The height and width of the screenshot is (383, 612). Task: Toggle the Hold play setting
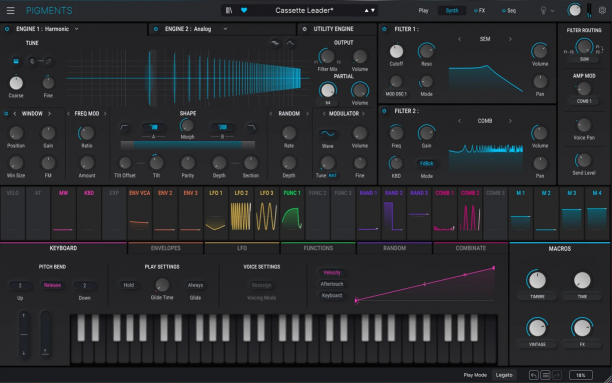[128, 285]
